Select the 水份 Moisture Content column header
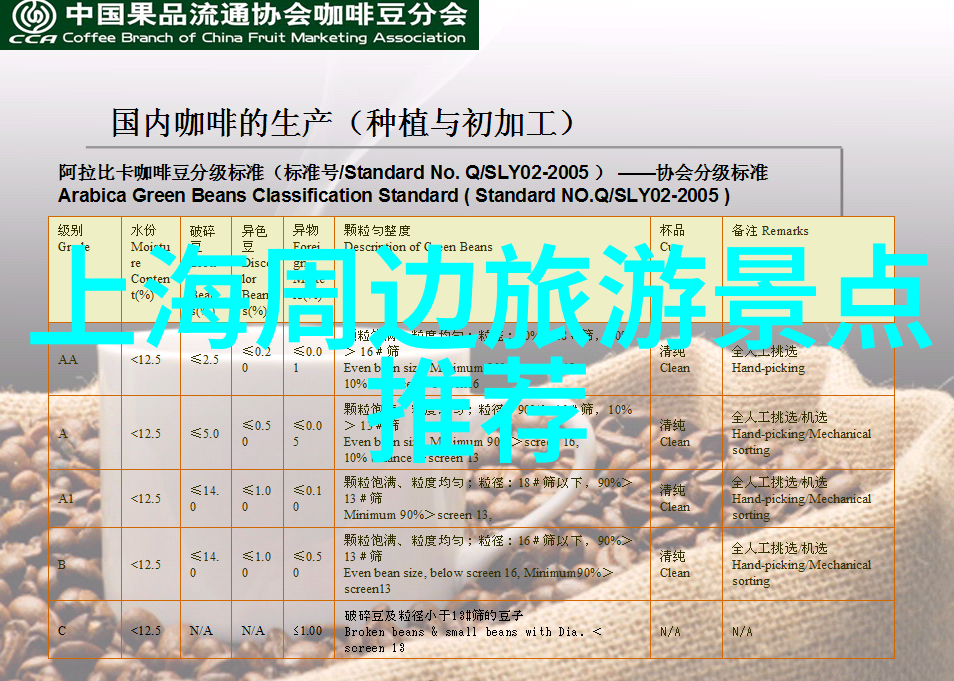 (x=150, y=262)
